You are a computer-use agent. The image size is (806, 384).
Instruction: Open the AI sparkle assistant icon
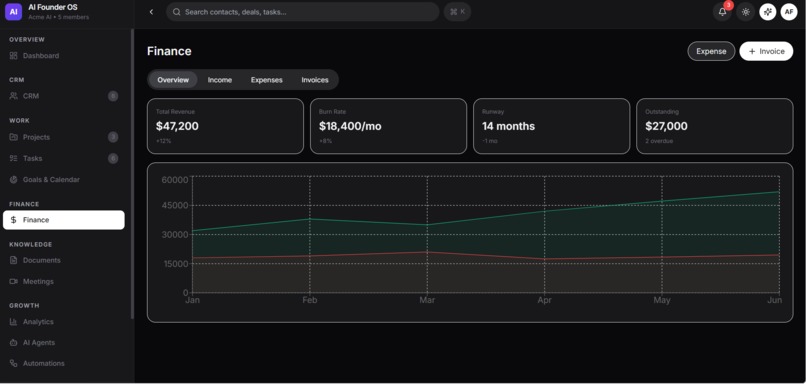(767, 12)
